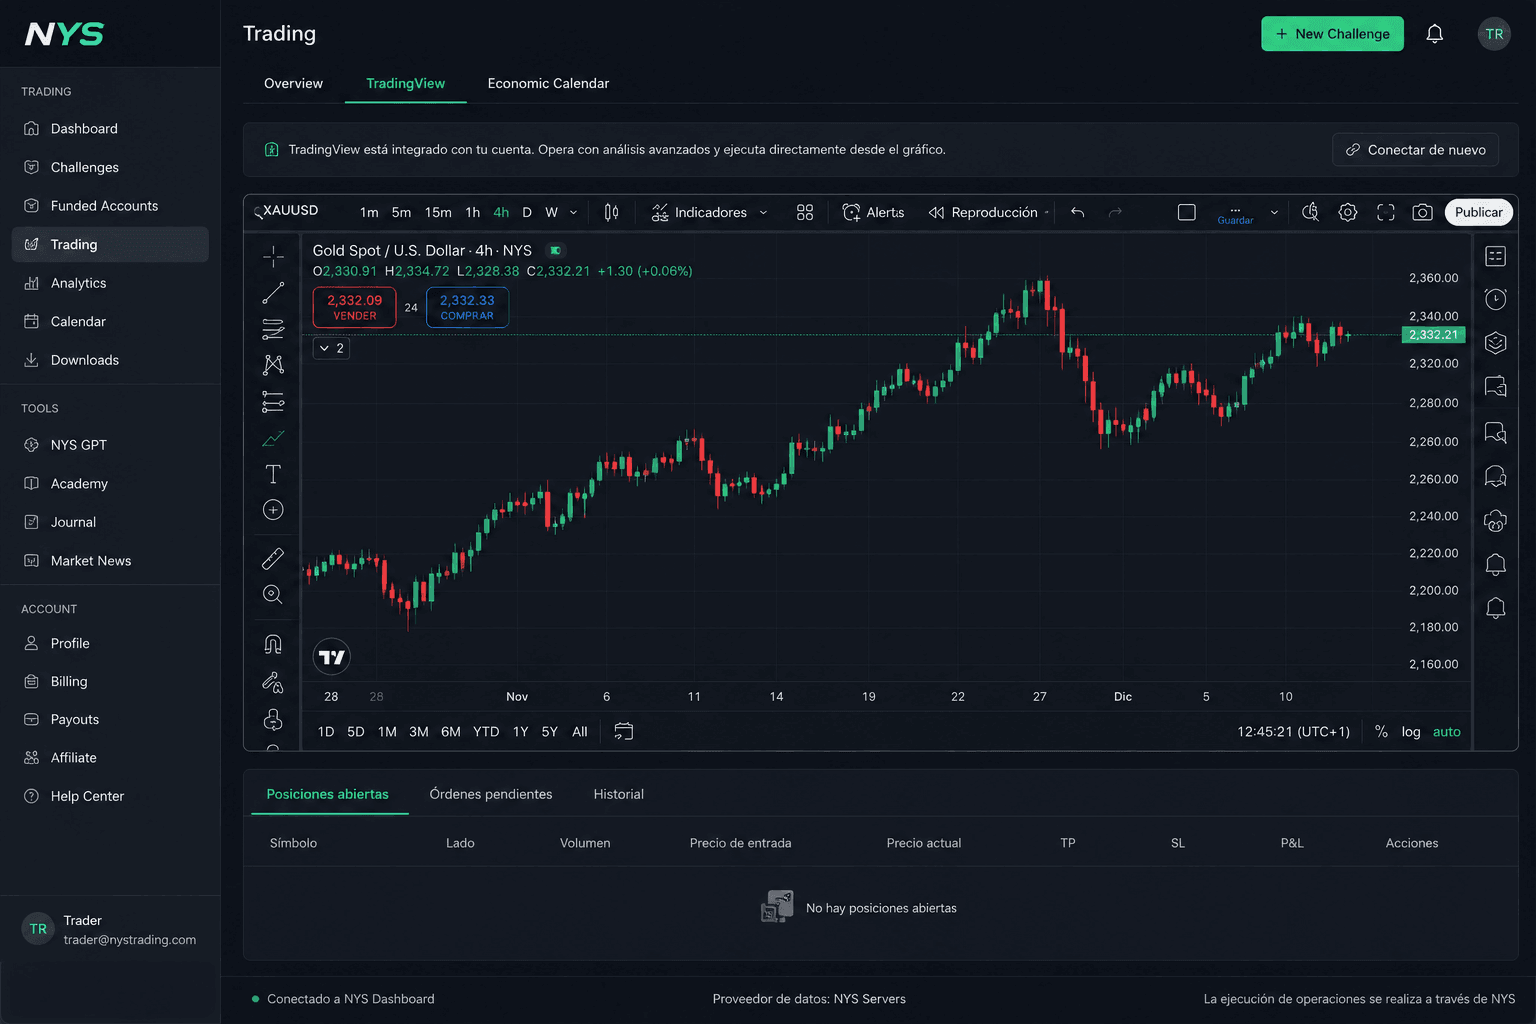Select the 15m timeframe
Viewport: 1536px width, 1024px height.
(x=438, y=212)
